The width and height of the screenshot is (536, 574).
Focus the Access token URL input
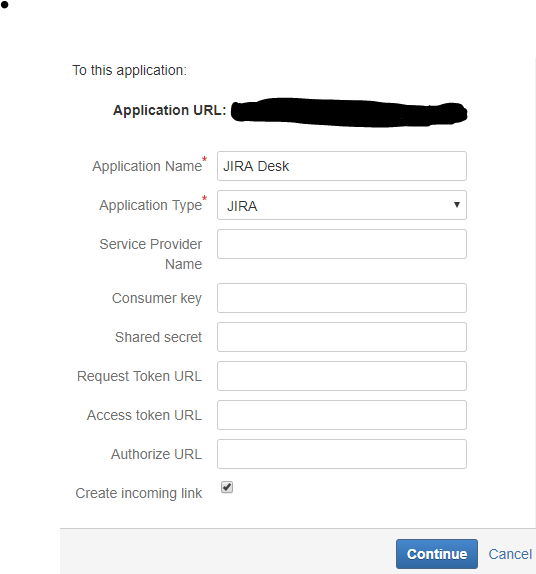(x=342, y=415)
